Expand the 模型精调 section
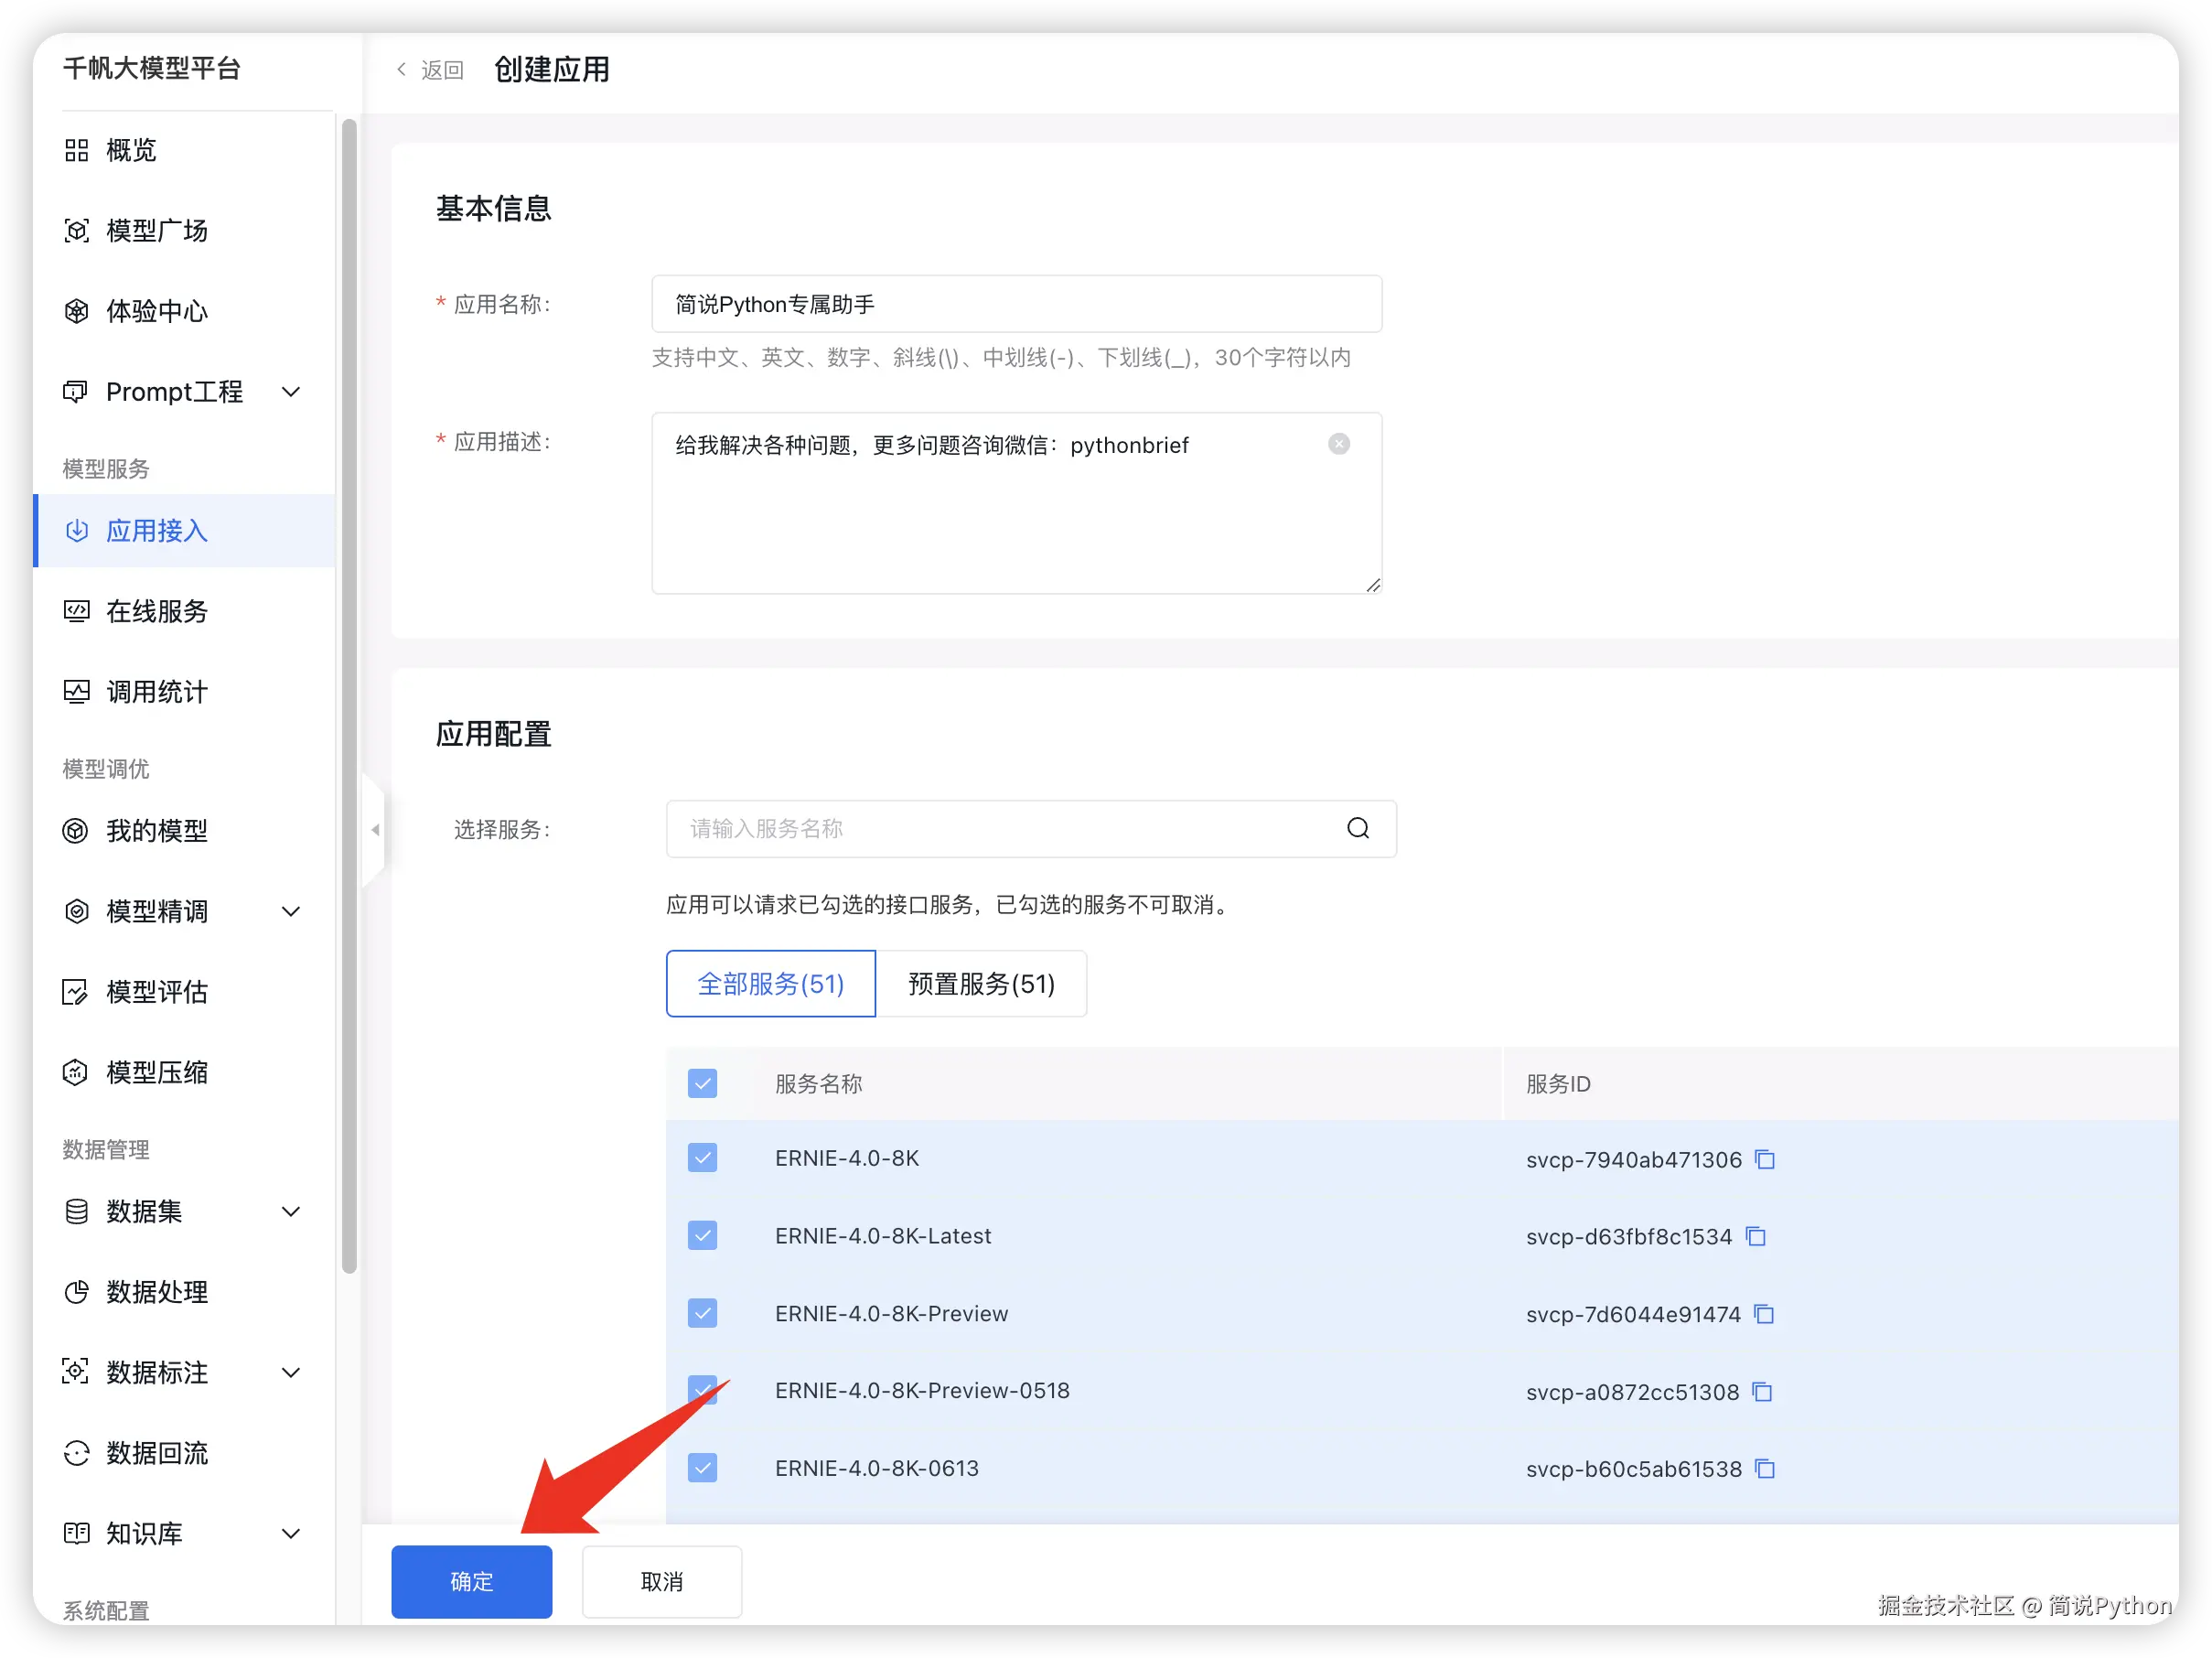The height and width of the screenshot is (1658, 2212). 290,911
